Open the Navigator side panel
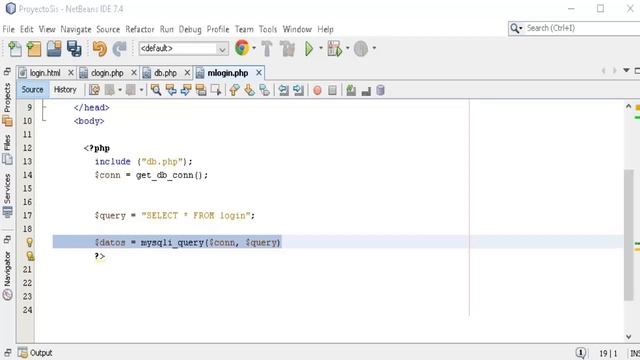Image resolution: width=640 pixels, height=360 pixels. pyautogui.click(x=7, y=275)
